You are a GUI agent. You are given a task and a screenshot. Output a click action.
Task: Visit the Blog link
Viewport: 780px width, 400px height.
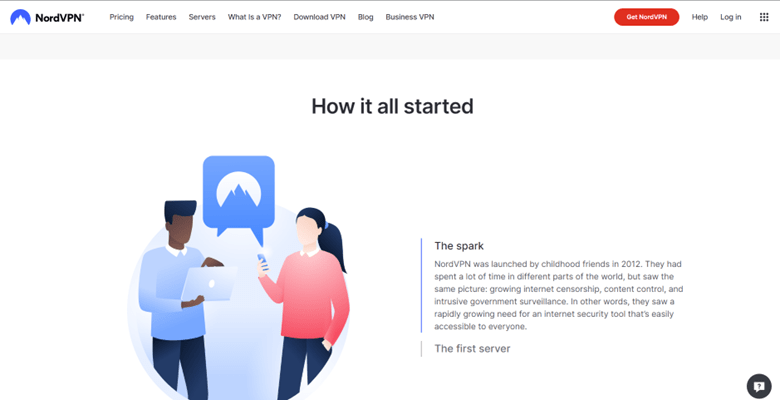365,17
